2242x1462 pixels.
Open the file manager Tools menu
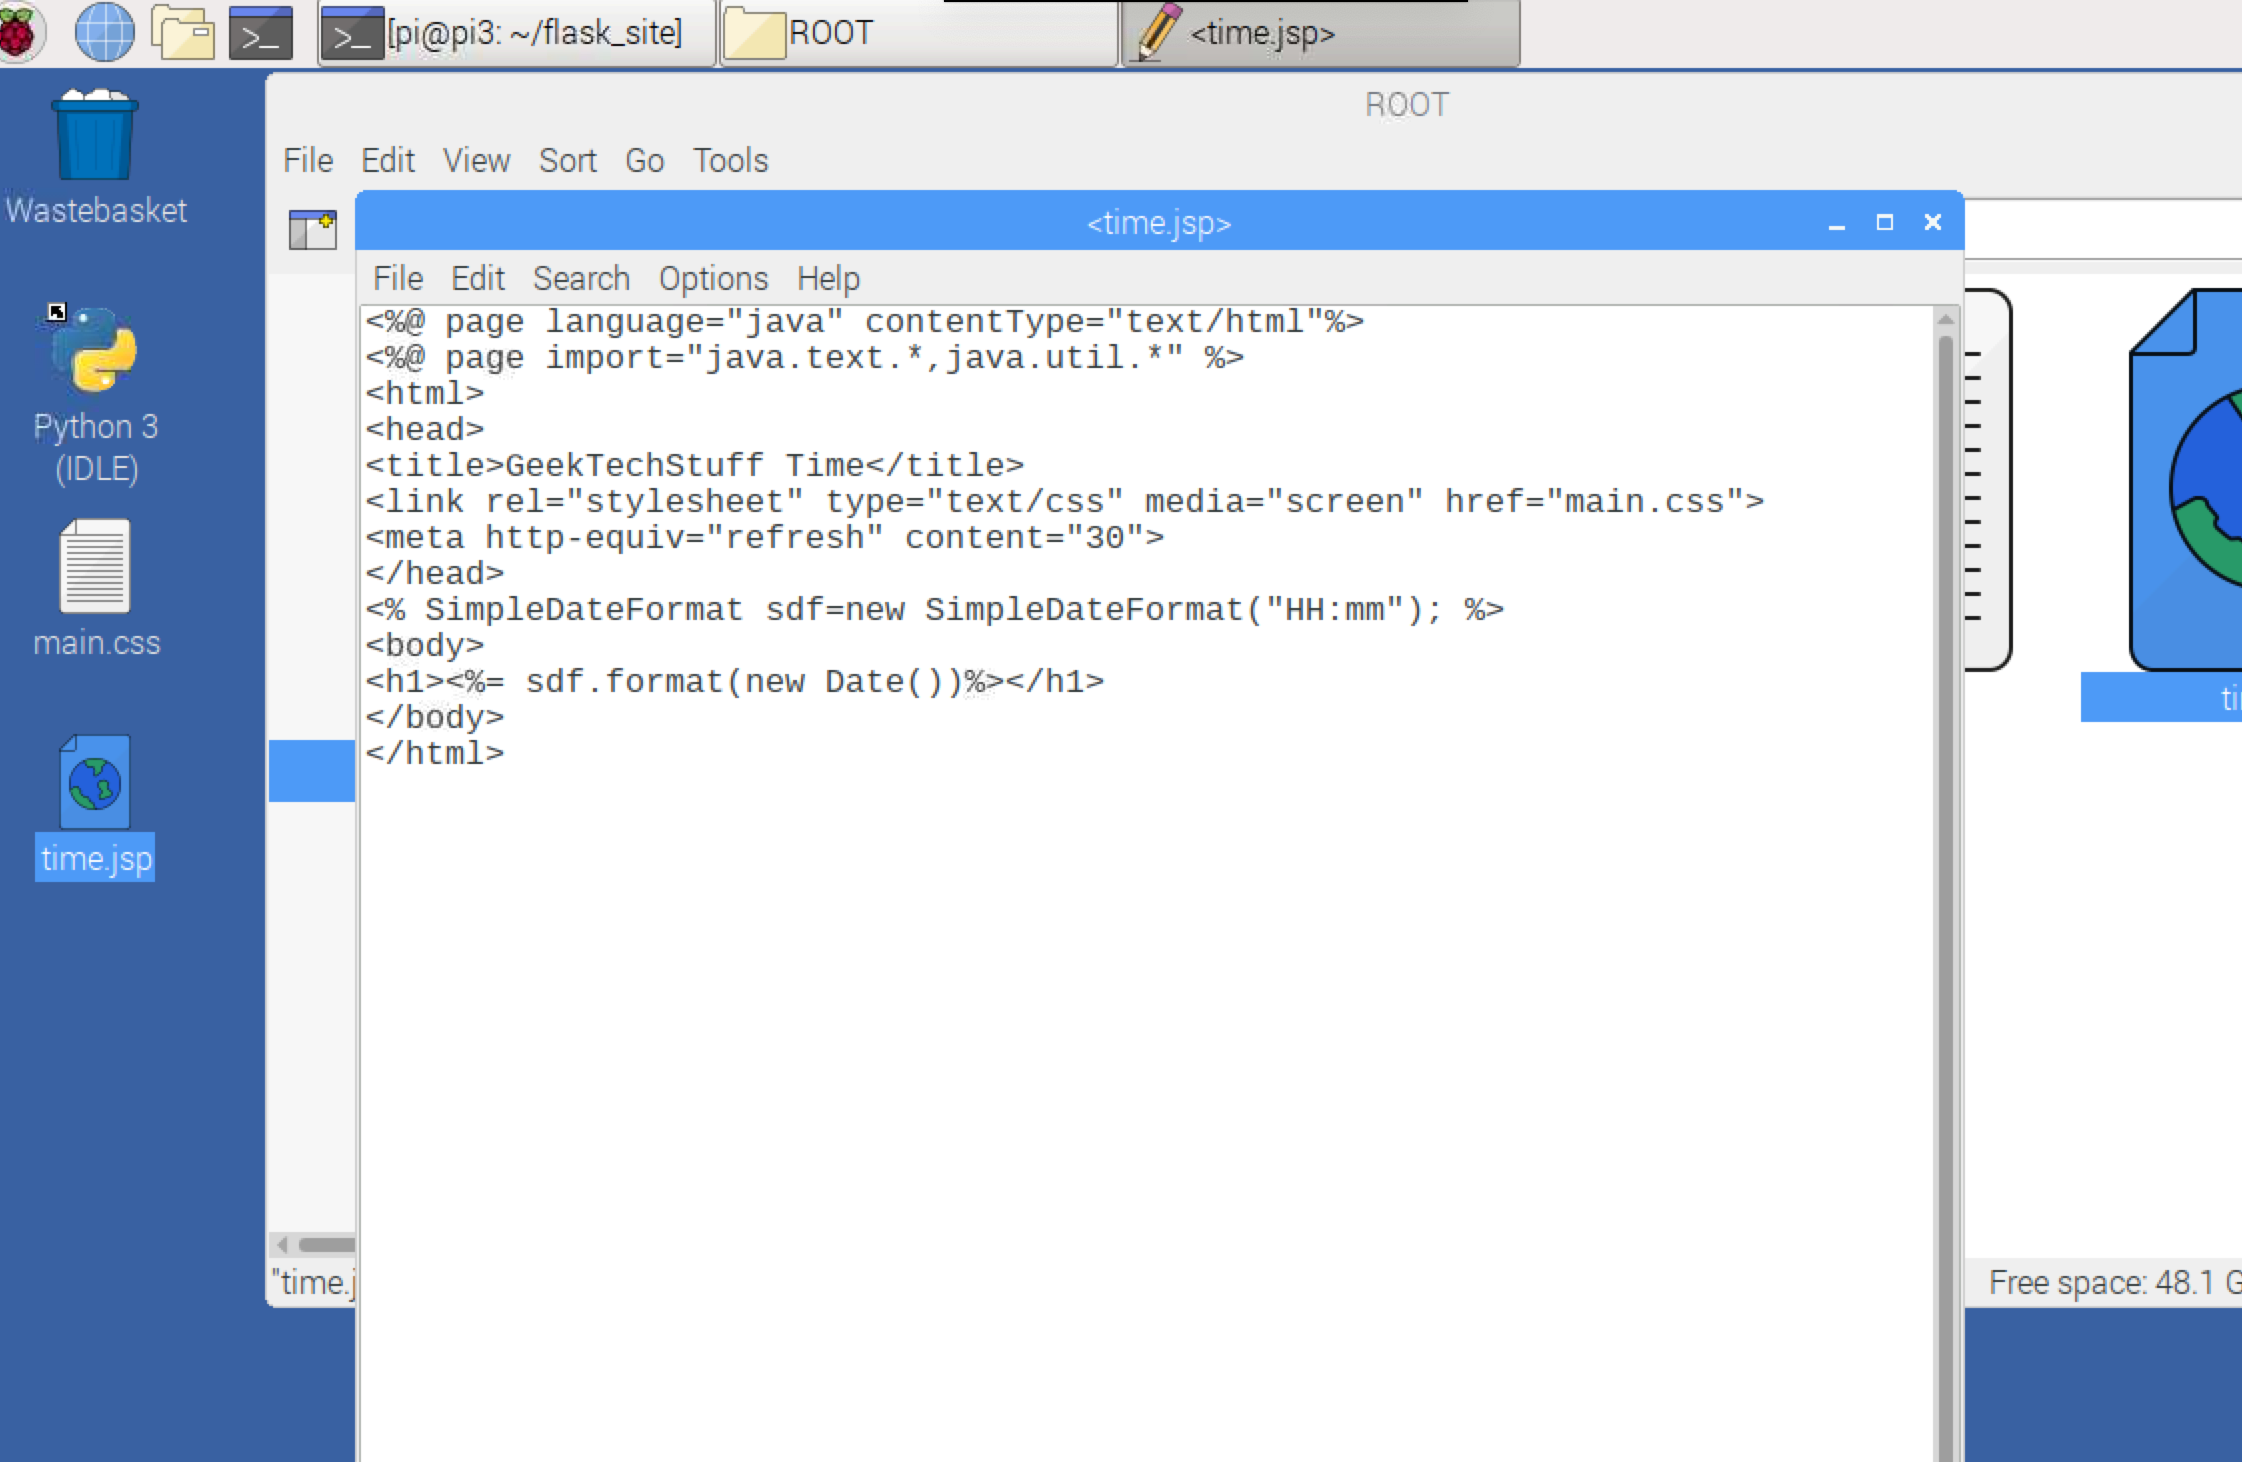point(731,160)
